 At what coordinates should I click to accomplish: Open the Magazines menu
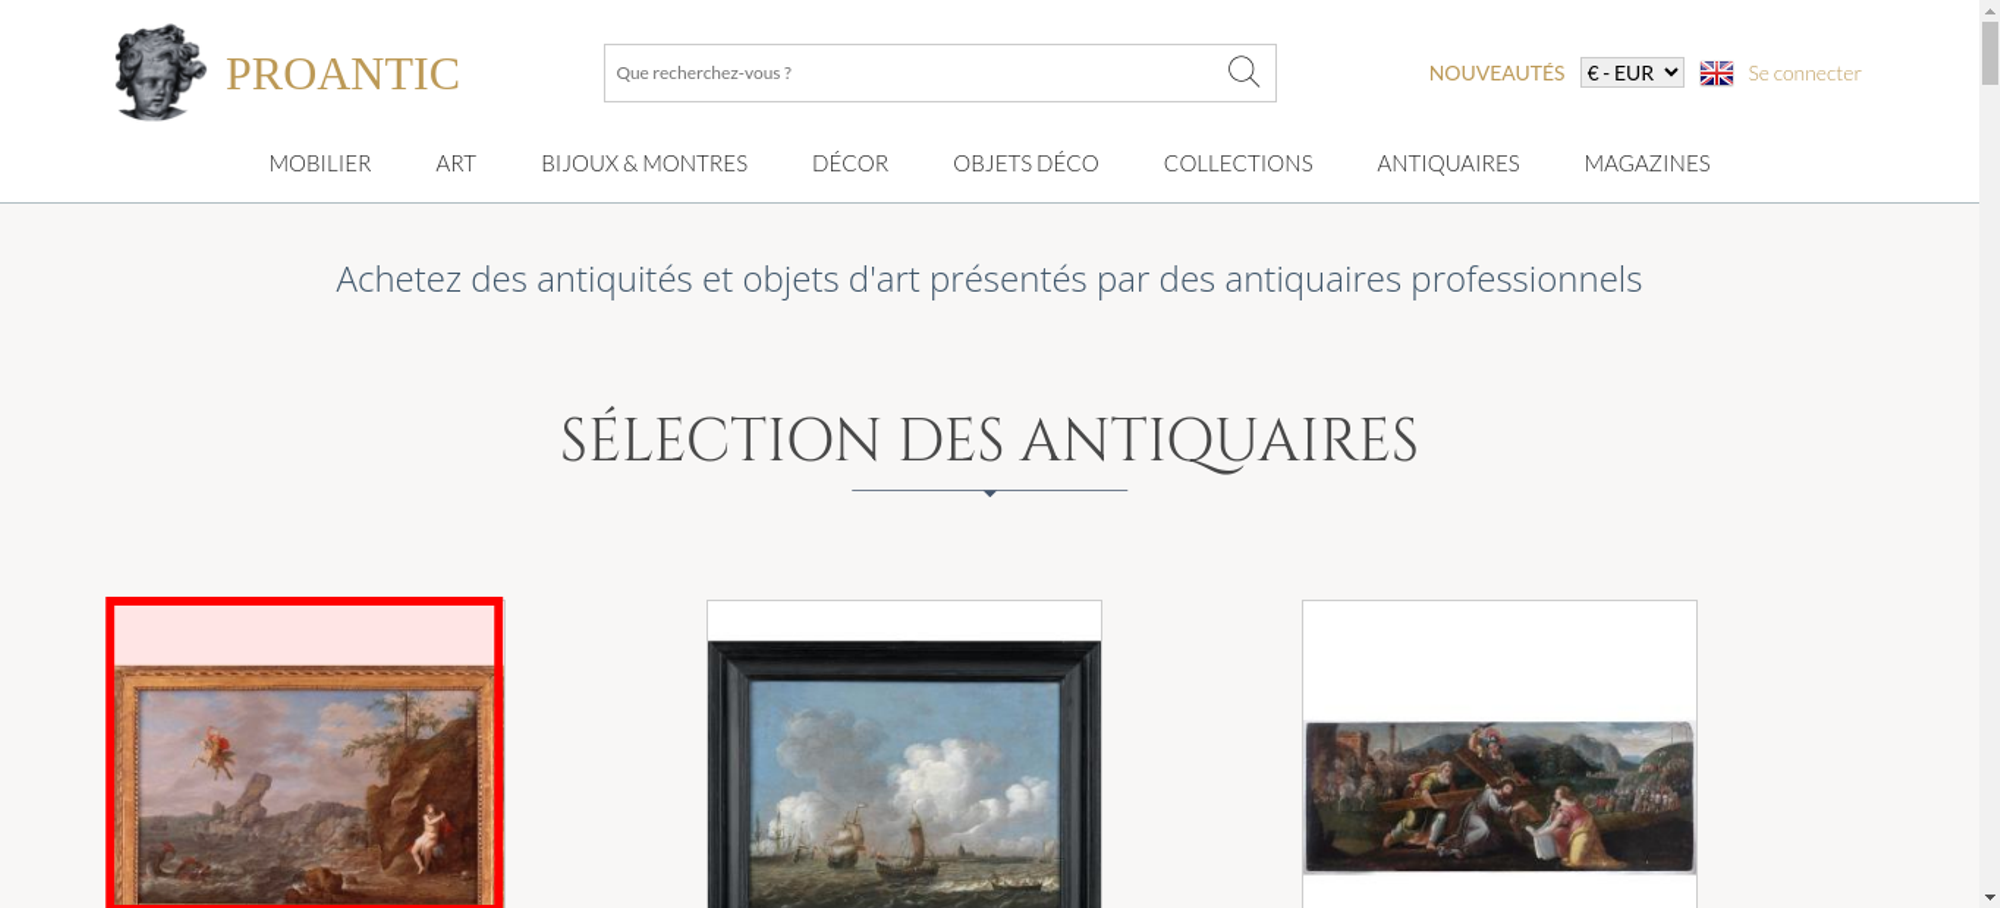pyautogui.click(x=1647, y=163)
